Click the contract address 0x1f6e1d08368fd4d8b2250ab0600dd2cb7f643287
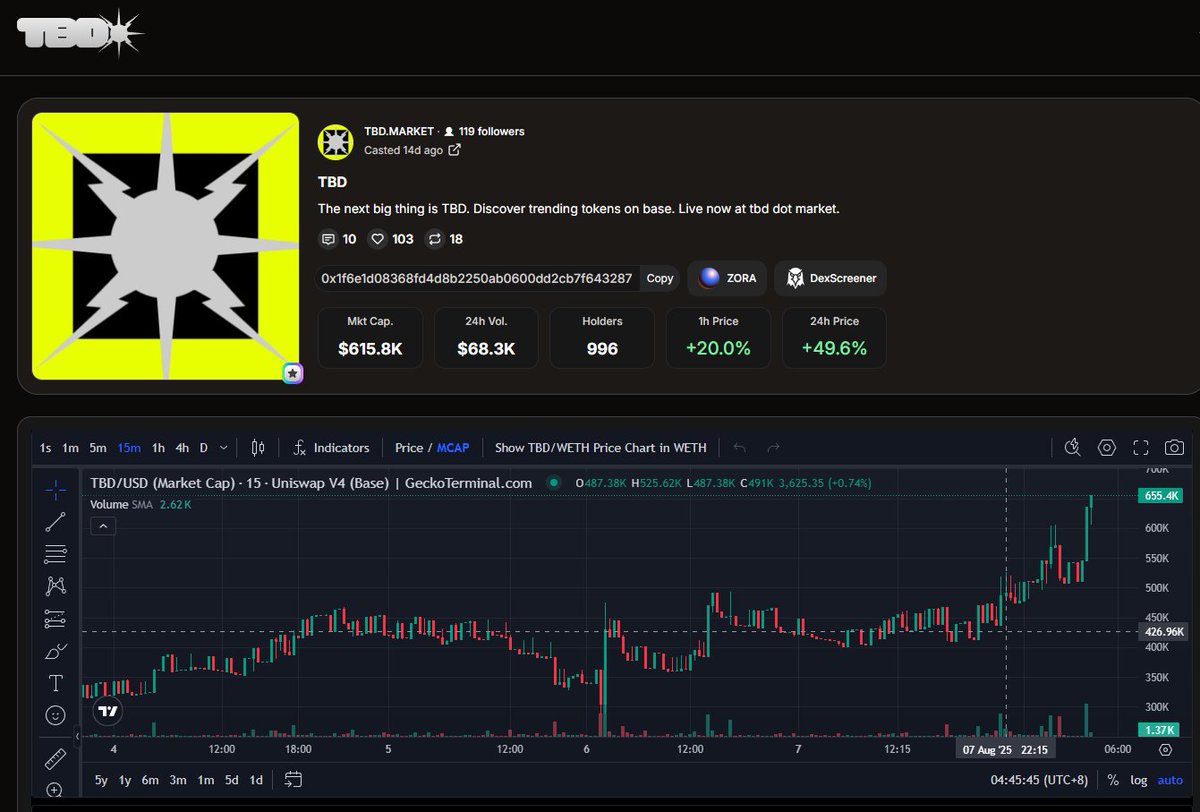This screenshot has height=812, width=1200. pyautogui.click(x=476, y=278)
